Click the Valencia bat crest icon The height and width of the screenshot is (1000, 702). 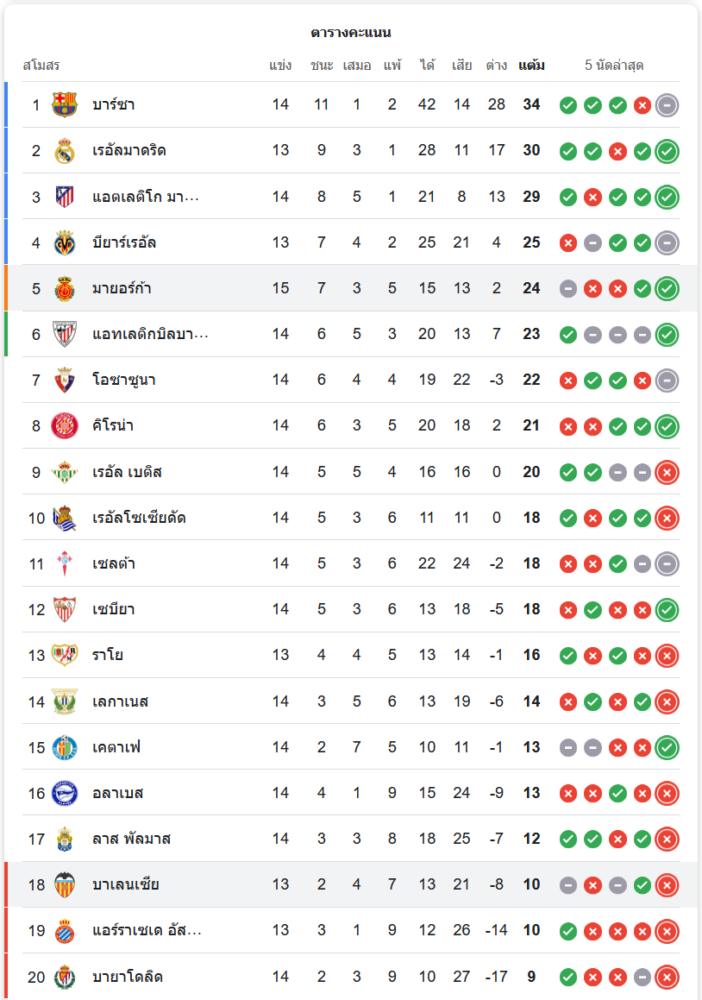[65, 885]
